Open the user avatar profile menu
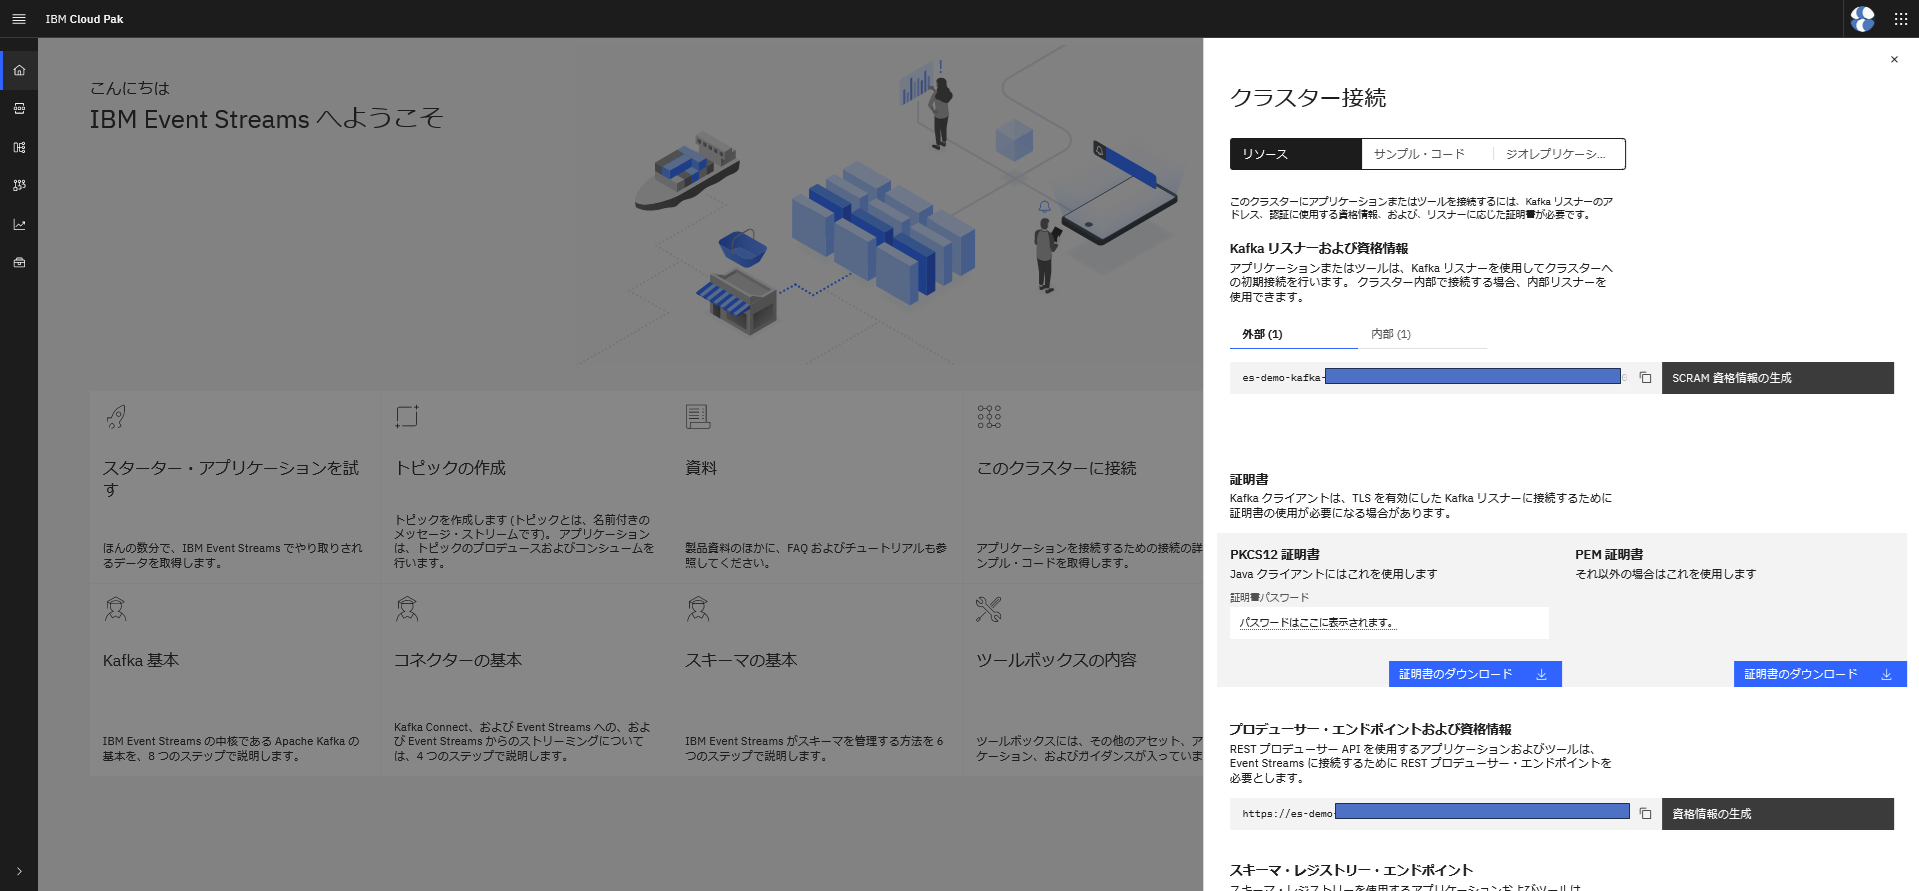 (1862, 19)
